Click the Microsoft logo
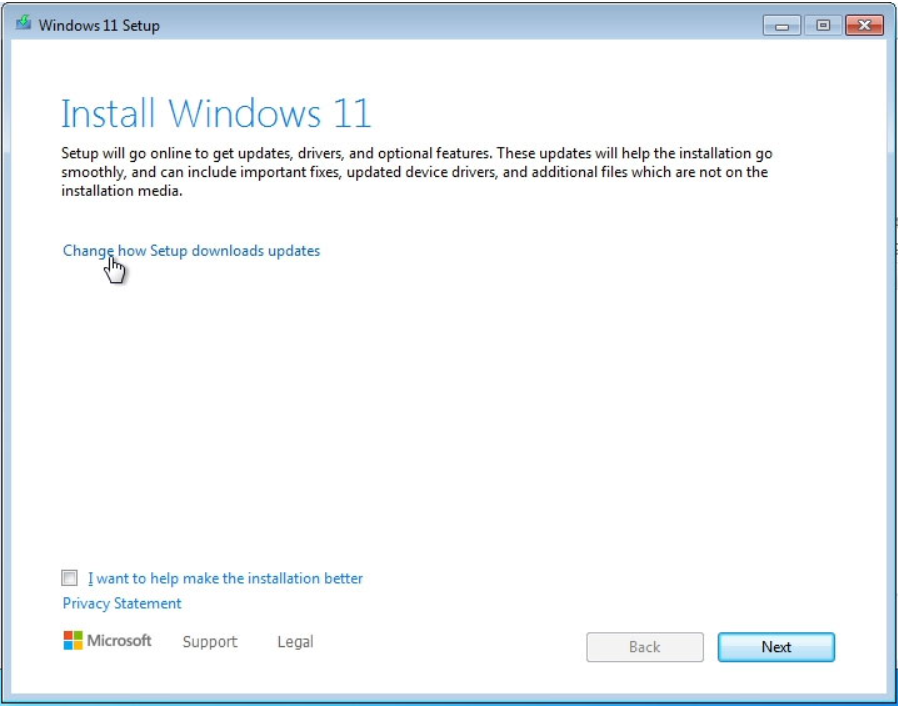Viewport: 898px width, 706px height. [107, 641]
